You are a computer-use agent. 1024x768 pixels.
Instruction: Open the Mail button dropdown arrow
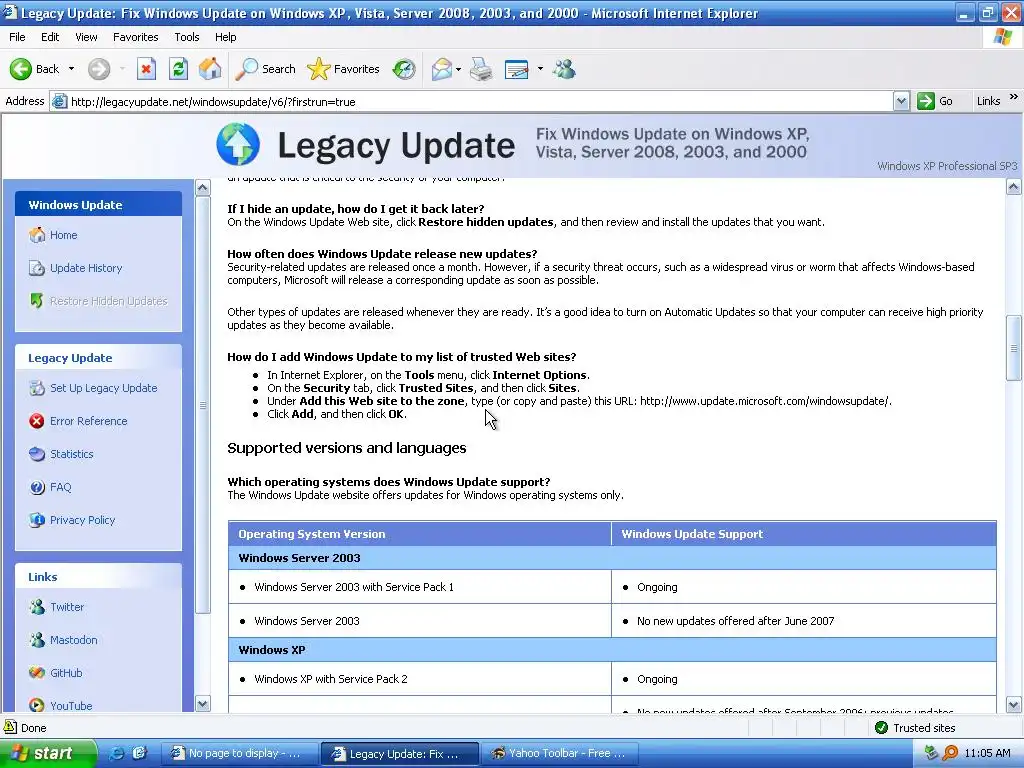click(458, 69)
